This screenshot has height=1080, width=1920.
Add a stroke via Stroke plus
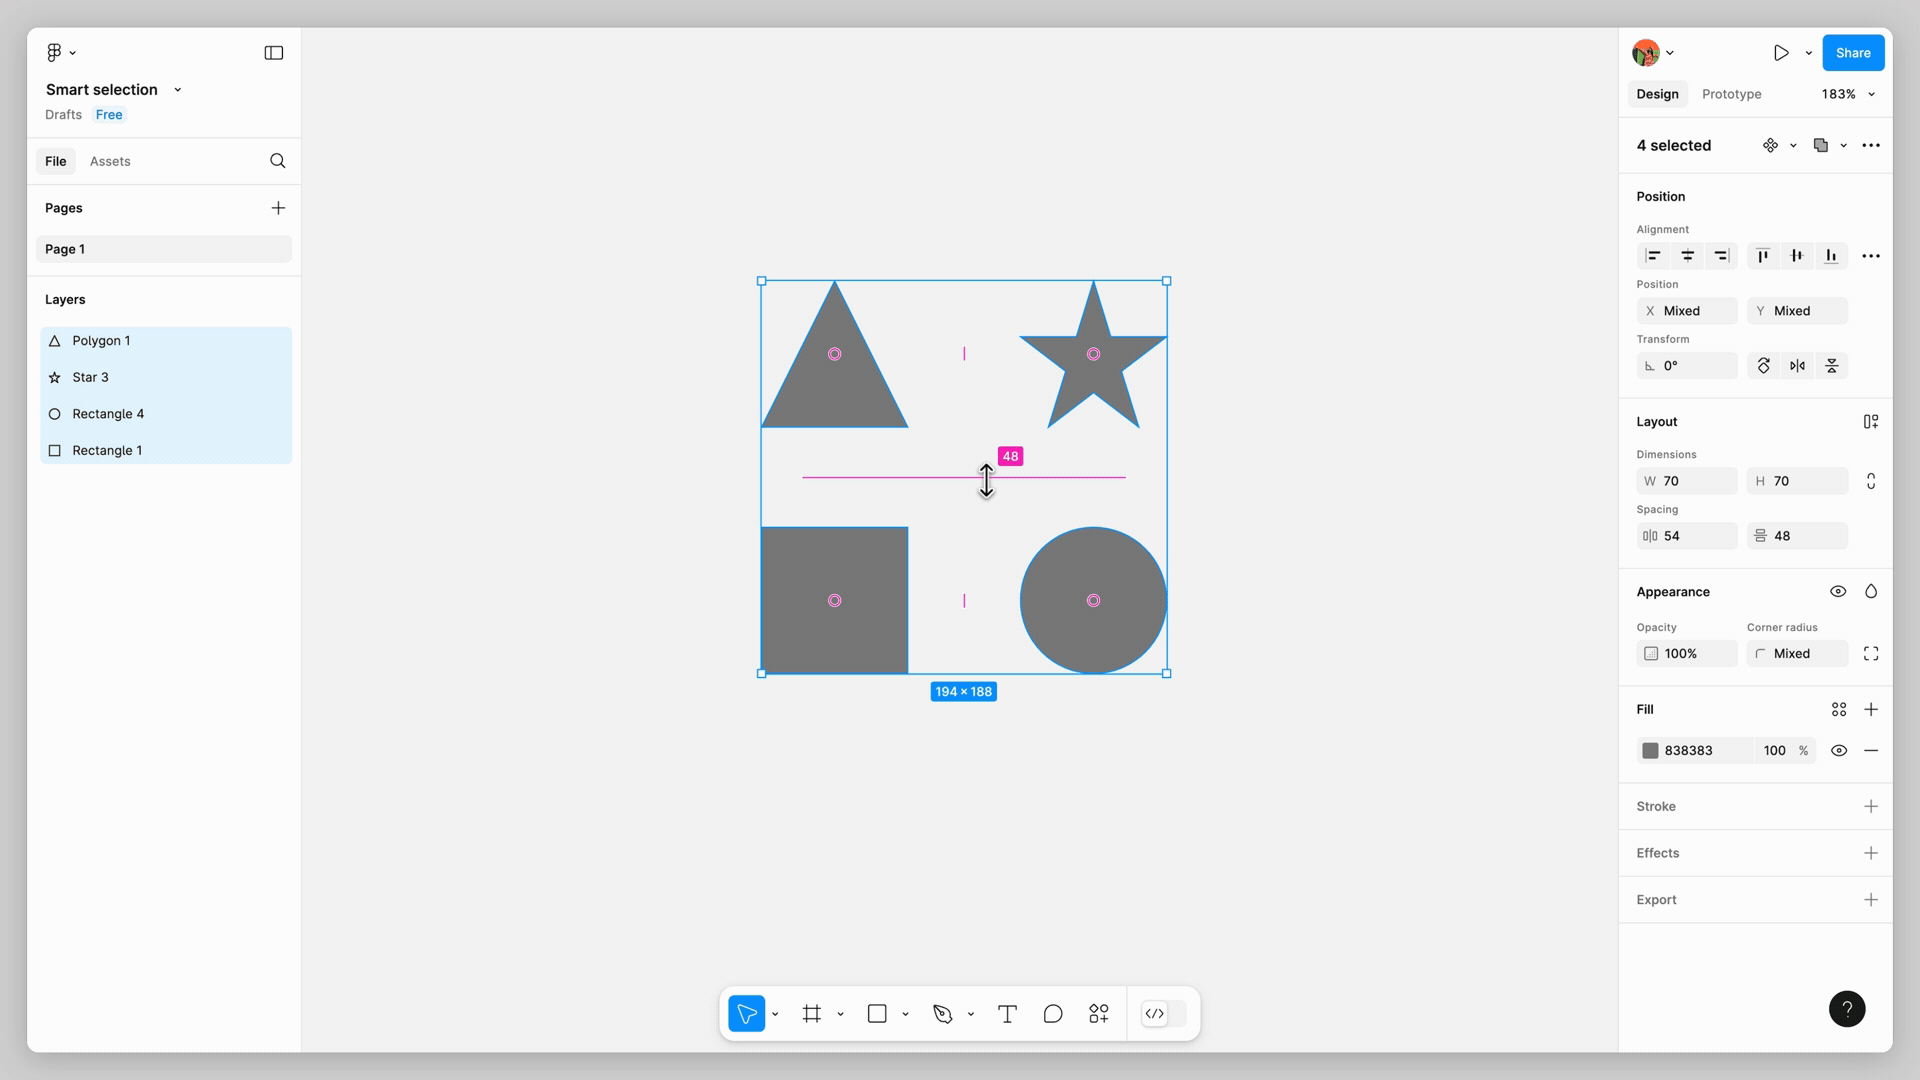point(1871,807)
